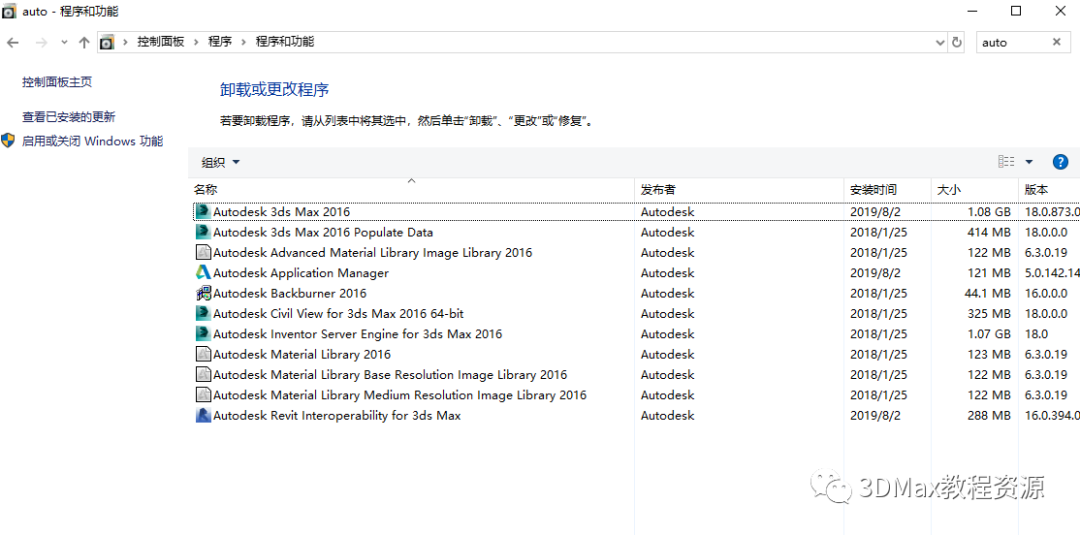Expand the address bar history dropdown
Image resolution: width=1080 pixels, height=535 pixels.
click(941, 43)
